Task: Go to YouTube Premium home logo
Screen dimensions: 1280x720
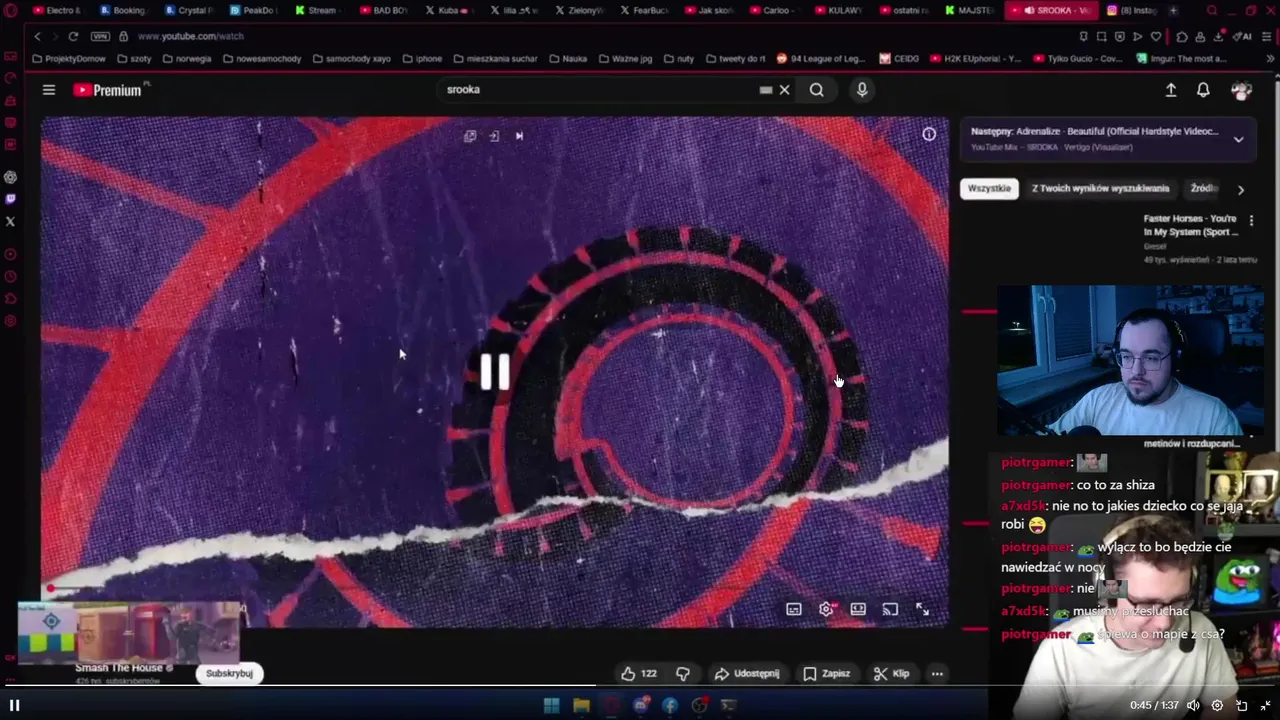Action: 108,90
